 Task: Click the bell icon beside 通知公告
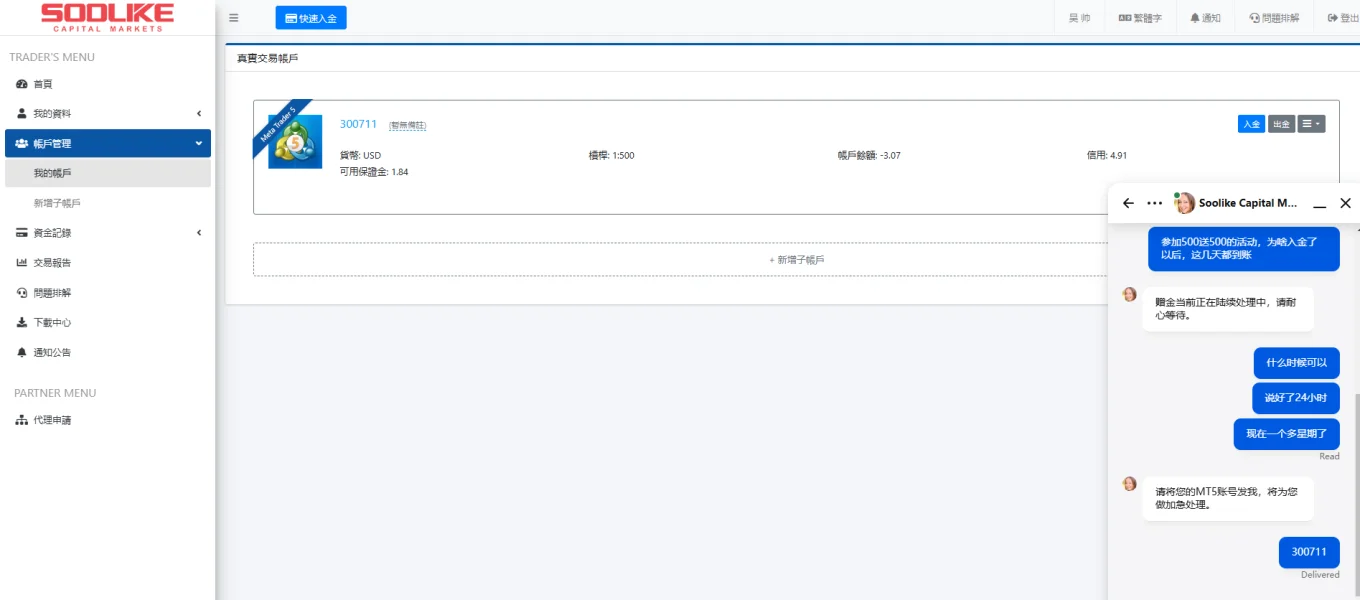(22, 353)
